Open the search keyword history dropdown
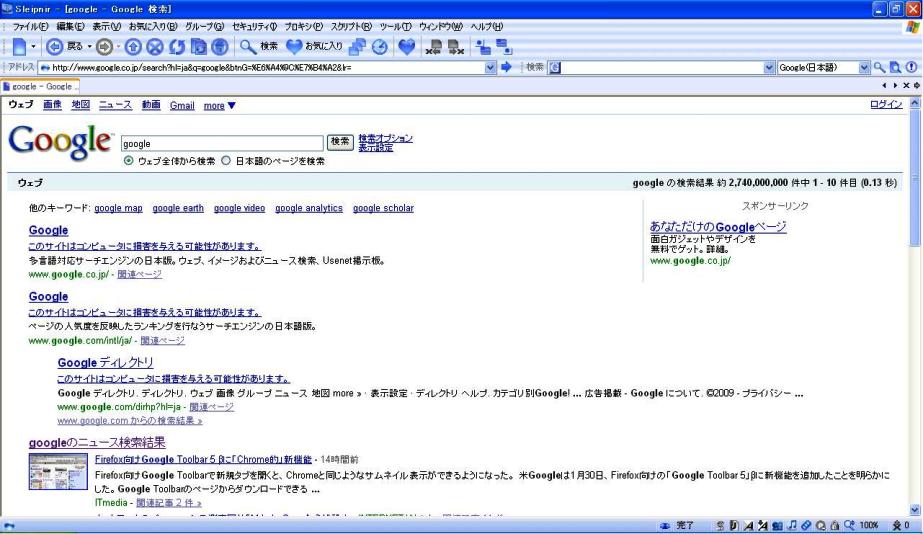923x534 pixels. point(769,68)
